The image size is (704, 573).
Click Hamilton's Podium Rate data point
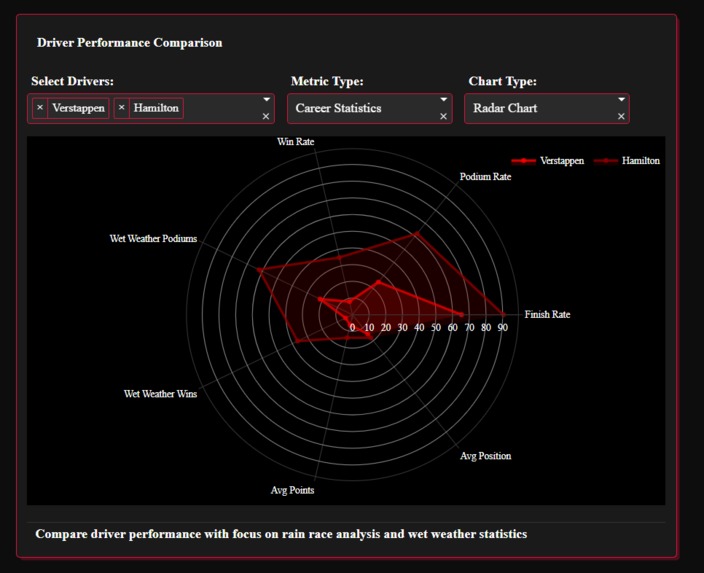coord(417,234)
